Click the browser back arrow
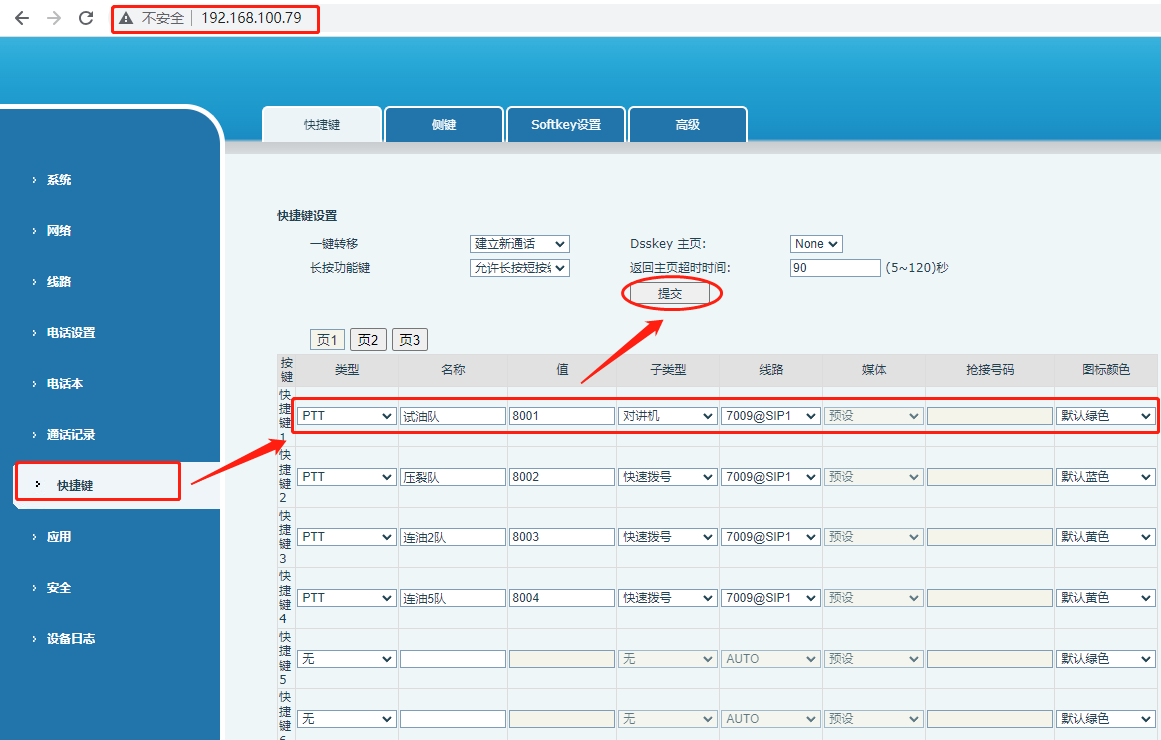 coord(22,18)
